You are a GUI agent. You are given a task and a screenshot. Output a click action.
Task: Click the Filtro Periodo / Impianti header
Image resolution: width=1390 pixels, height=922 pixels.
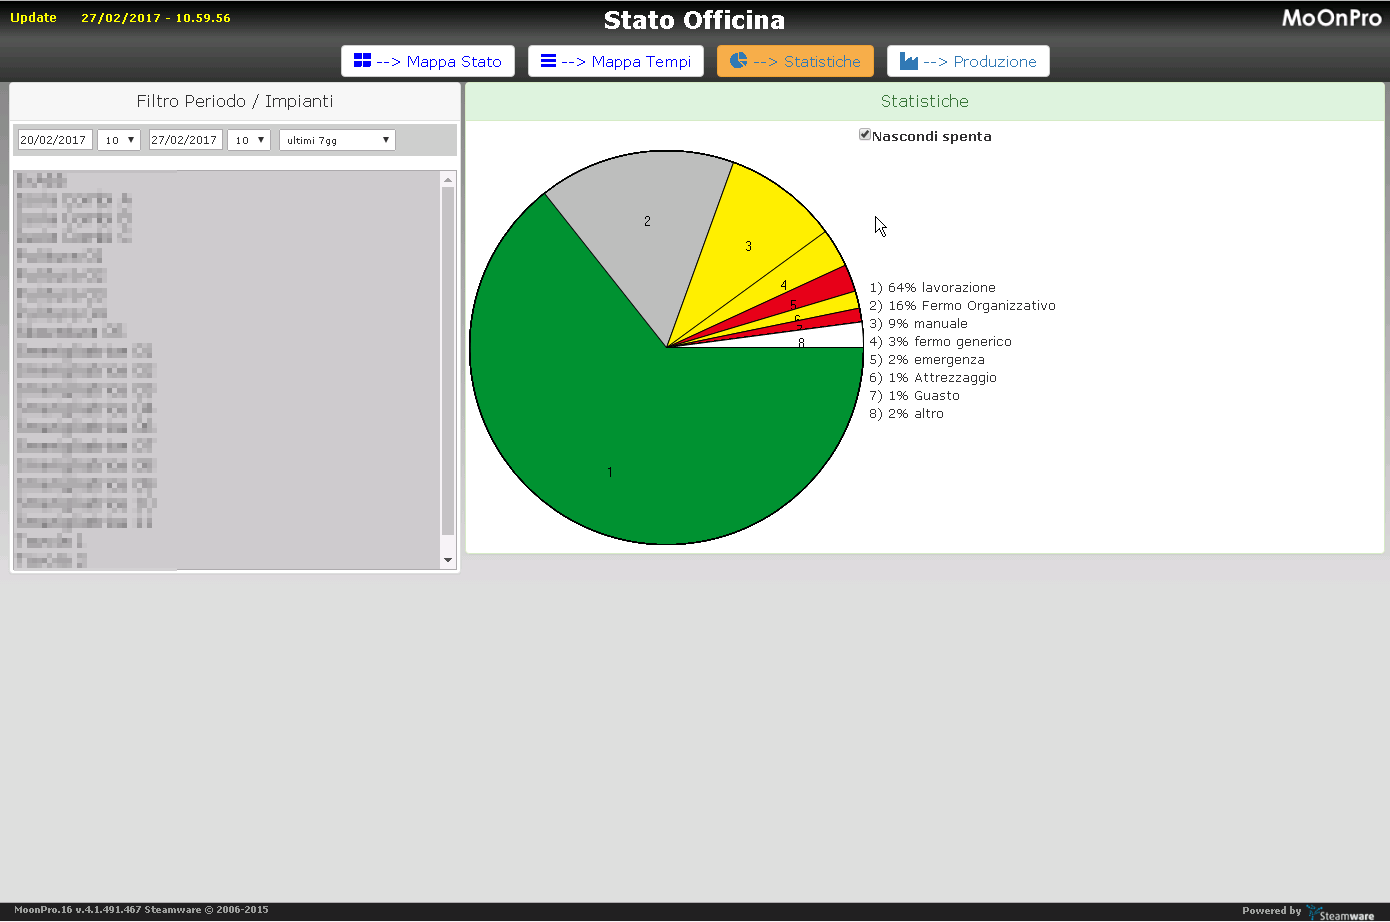(235, 101)
